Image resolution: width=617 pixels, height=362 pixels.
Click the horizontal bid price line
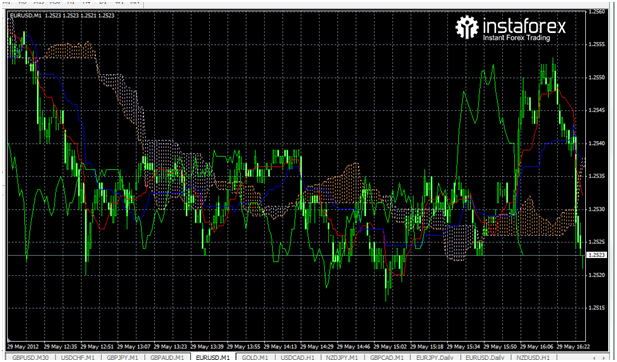(296, 255)
